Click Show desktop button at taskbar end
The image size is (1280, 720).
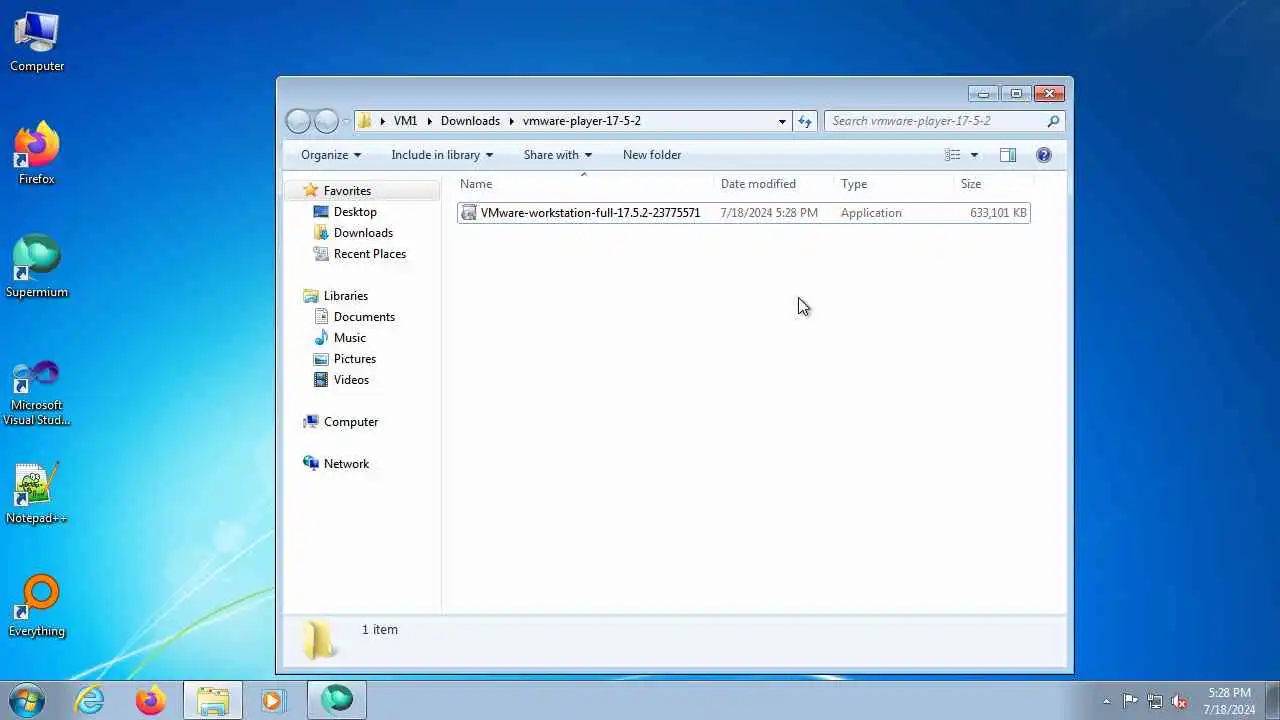[1272, 701]
